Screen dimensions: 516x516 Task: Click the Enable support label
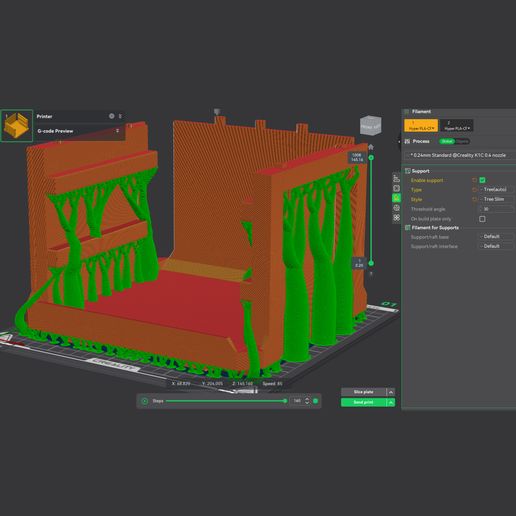(427, 180)
